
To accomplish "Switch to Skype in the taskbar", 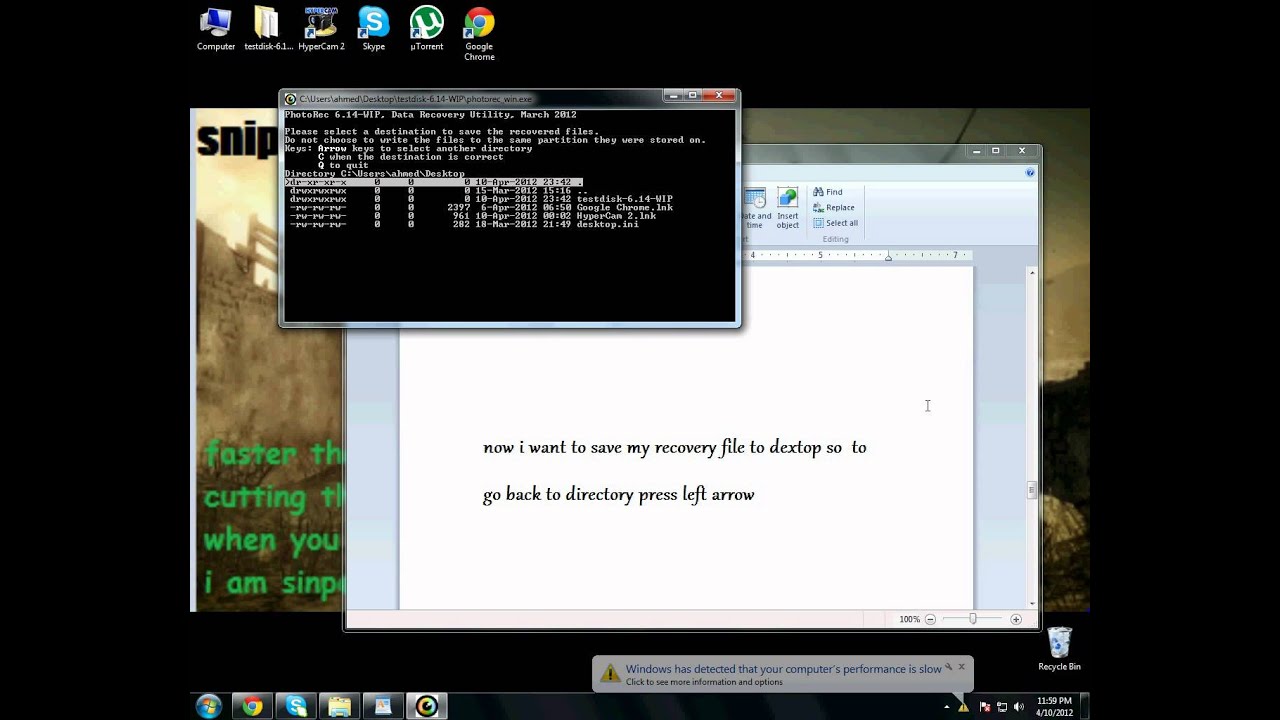I will tap(296, 707).
